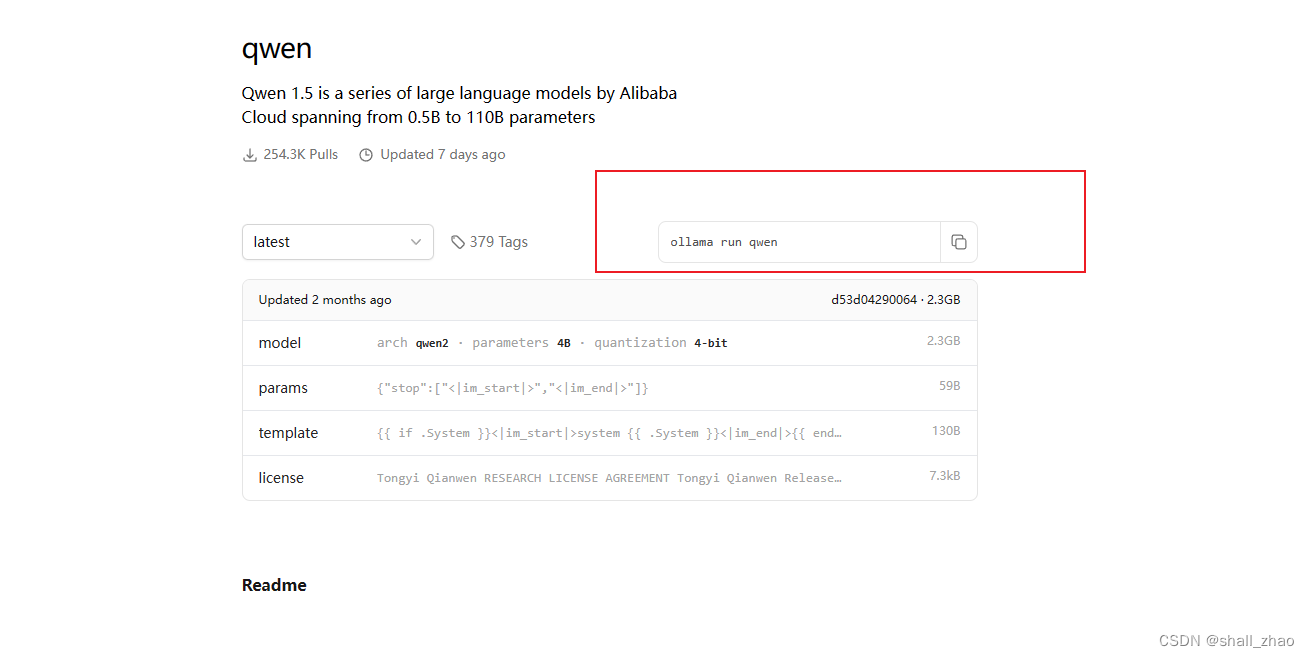Click the arch qwen2 parameters 4B text
Viewport: 1309px width, 657px height.
(552, 343)
